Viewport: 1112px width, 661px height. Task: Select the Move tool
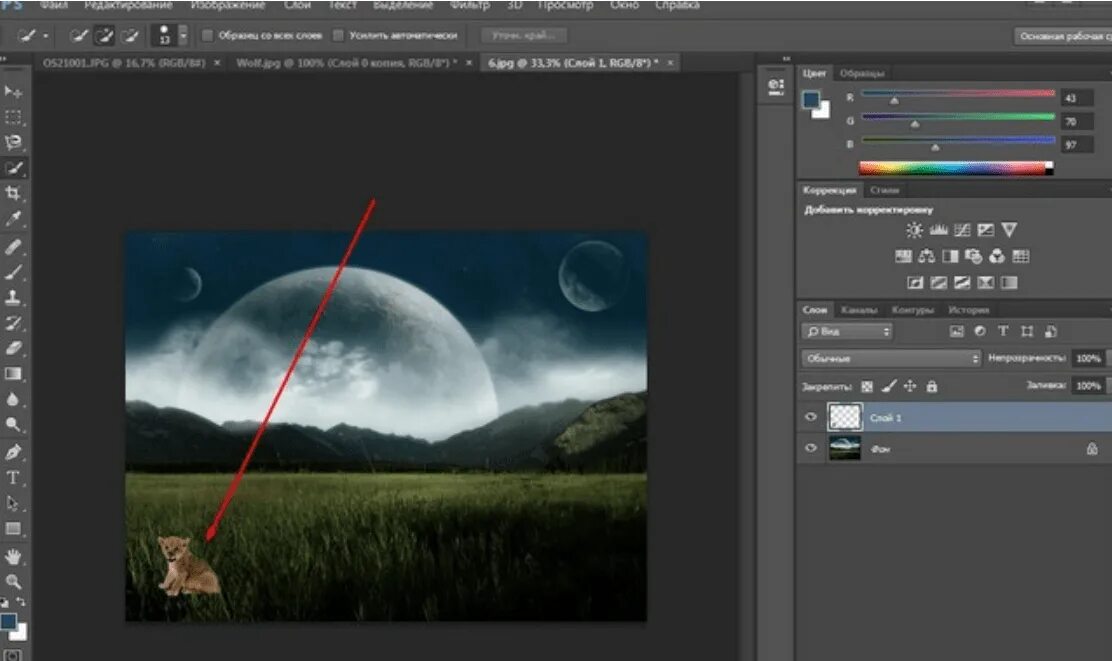[x=13, y=91]
